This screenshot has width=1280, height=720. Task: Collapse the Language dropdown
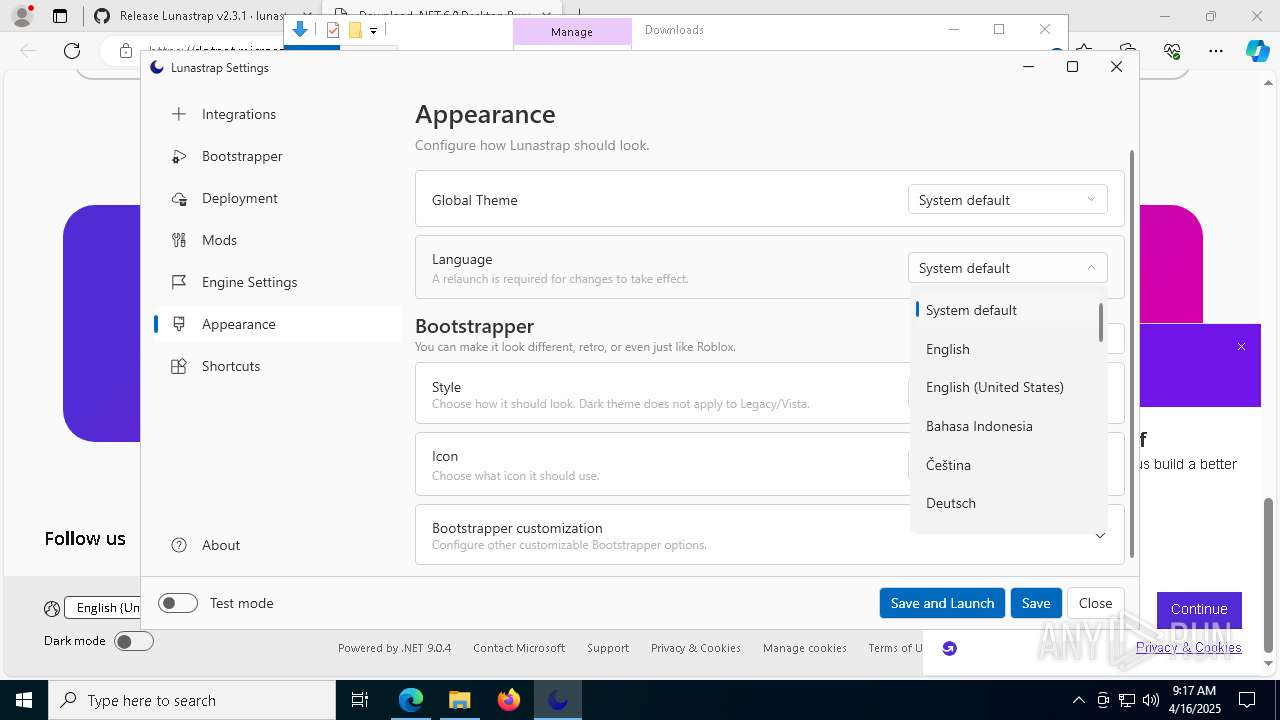click(x=1007, y=268)
